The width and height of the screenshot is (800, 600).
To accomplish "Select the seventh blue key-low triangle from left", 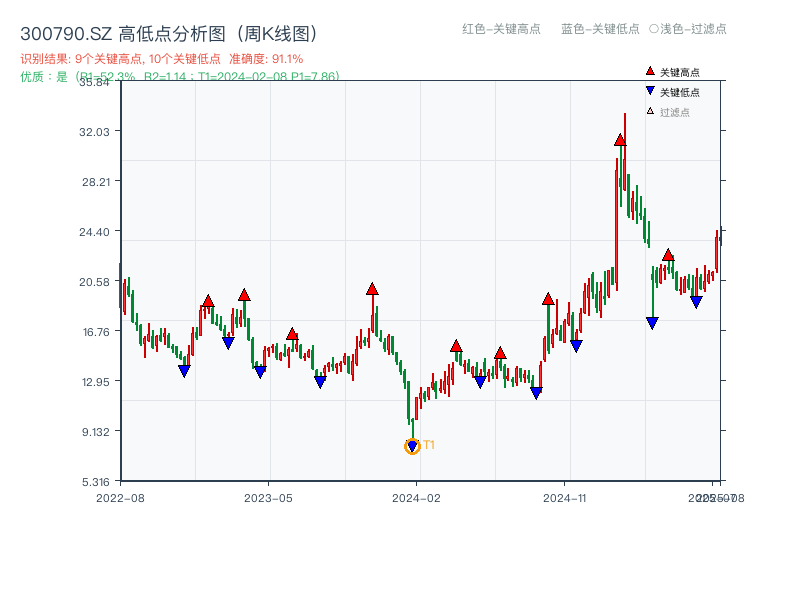I will (536, 393).
